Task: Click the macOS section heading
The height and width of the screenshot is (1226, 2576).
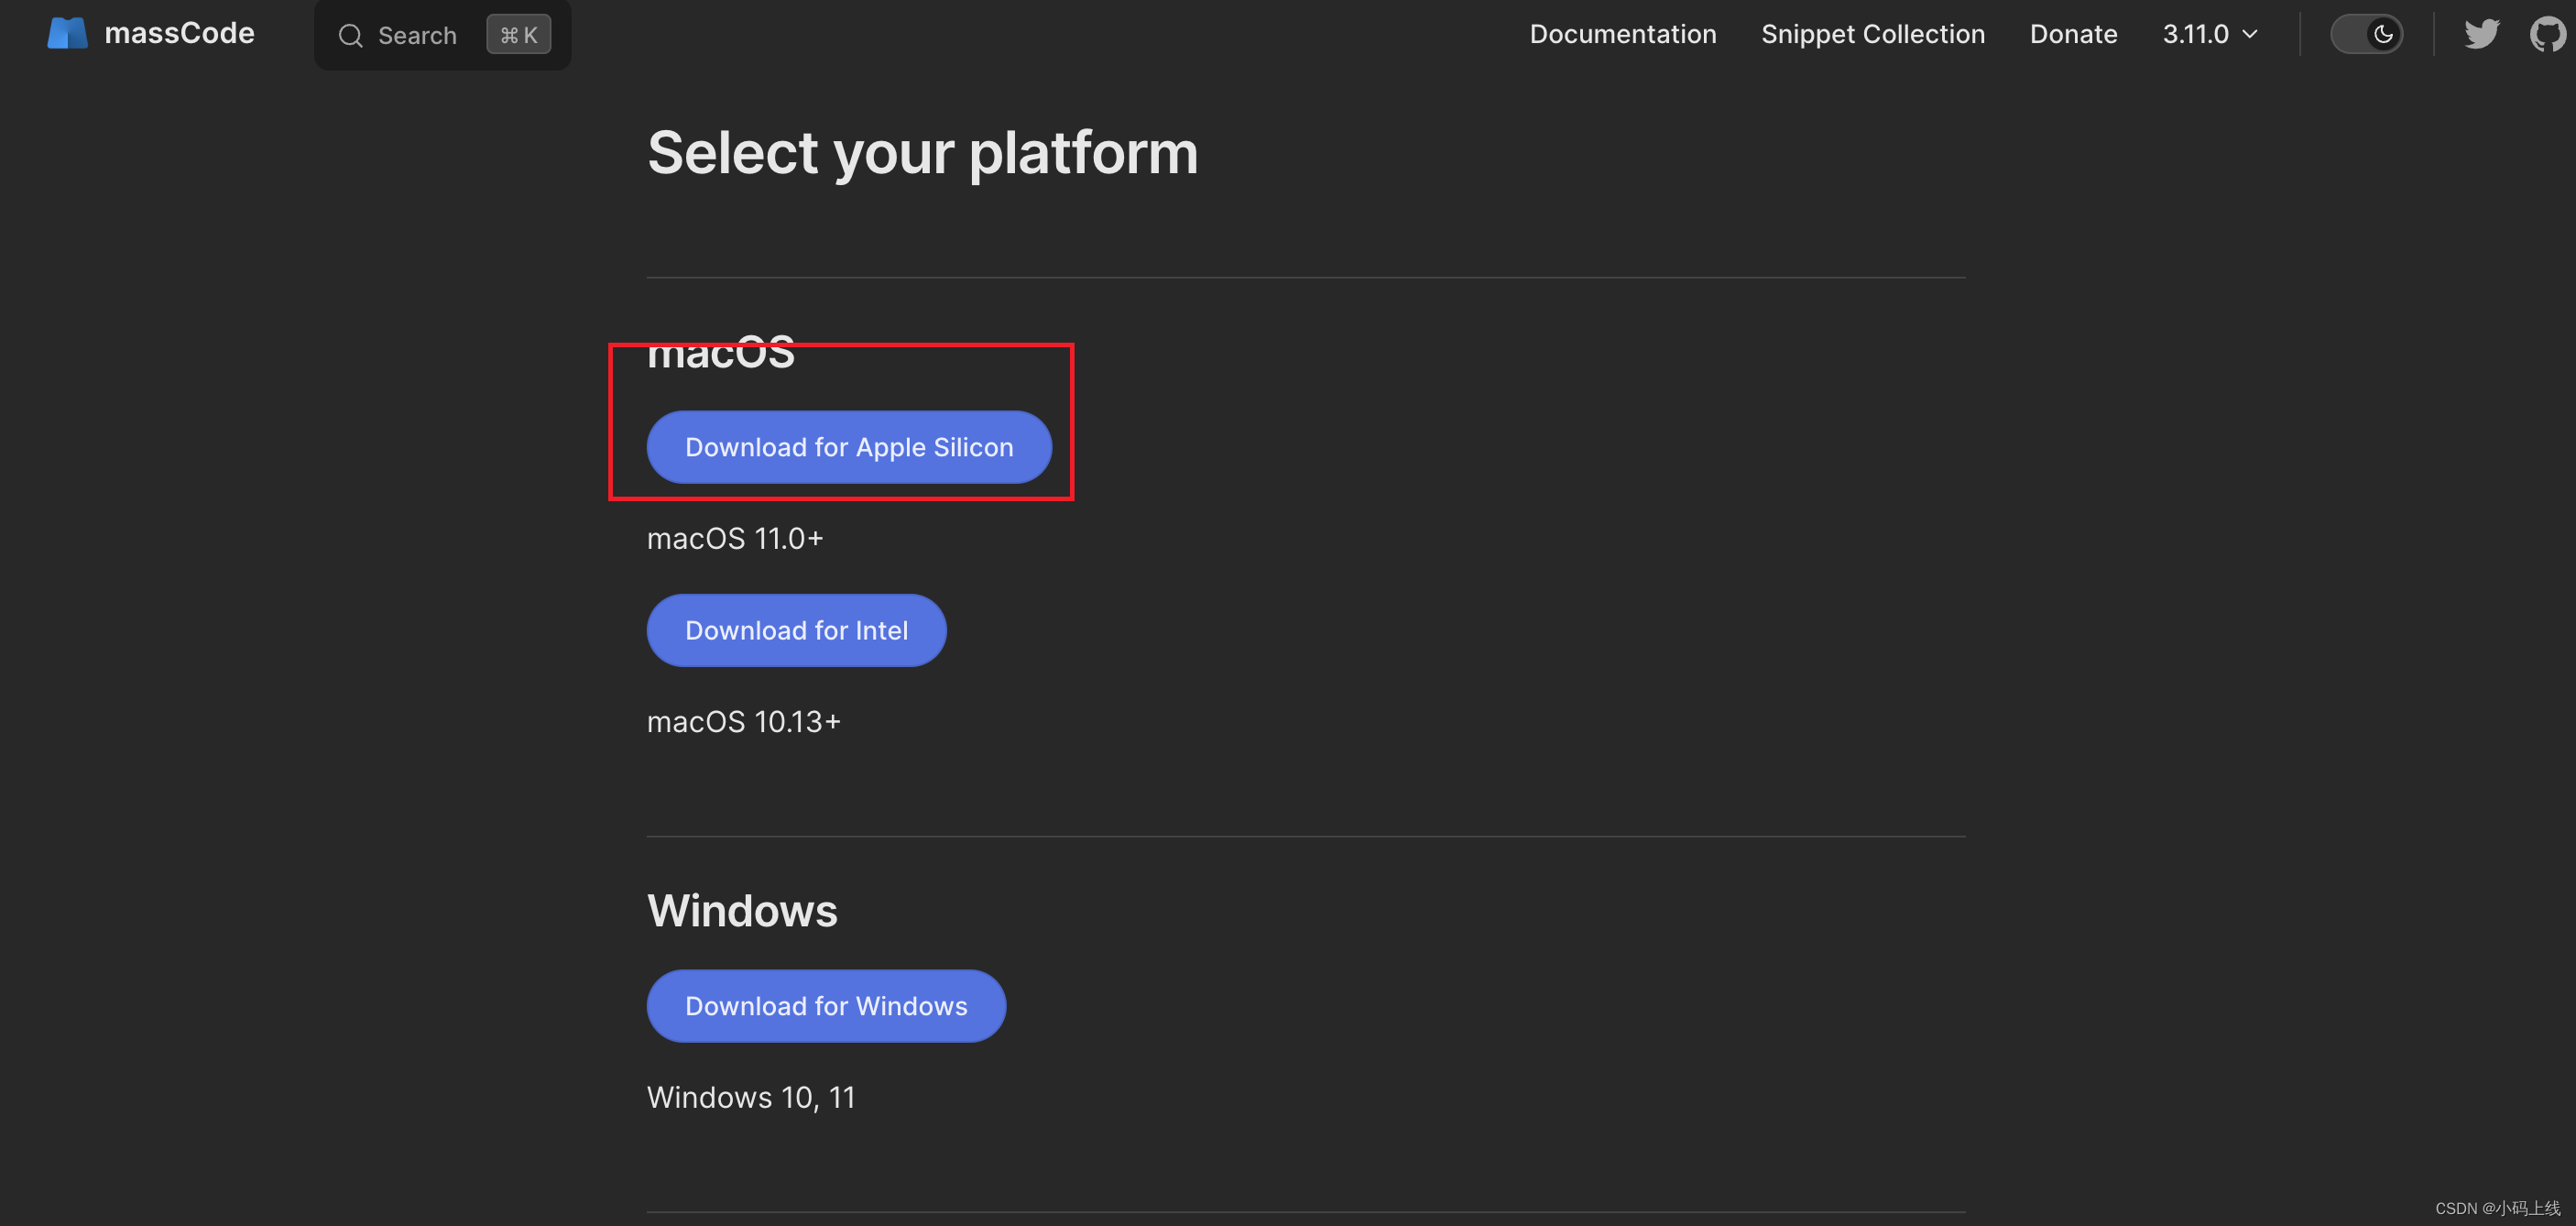Action: 721,353
